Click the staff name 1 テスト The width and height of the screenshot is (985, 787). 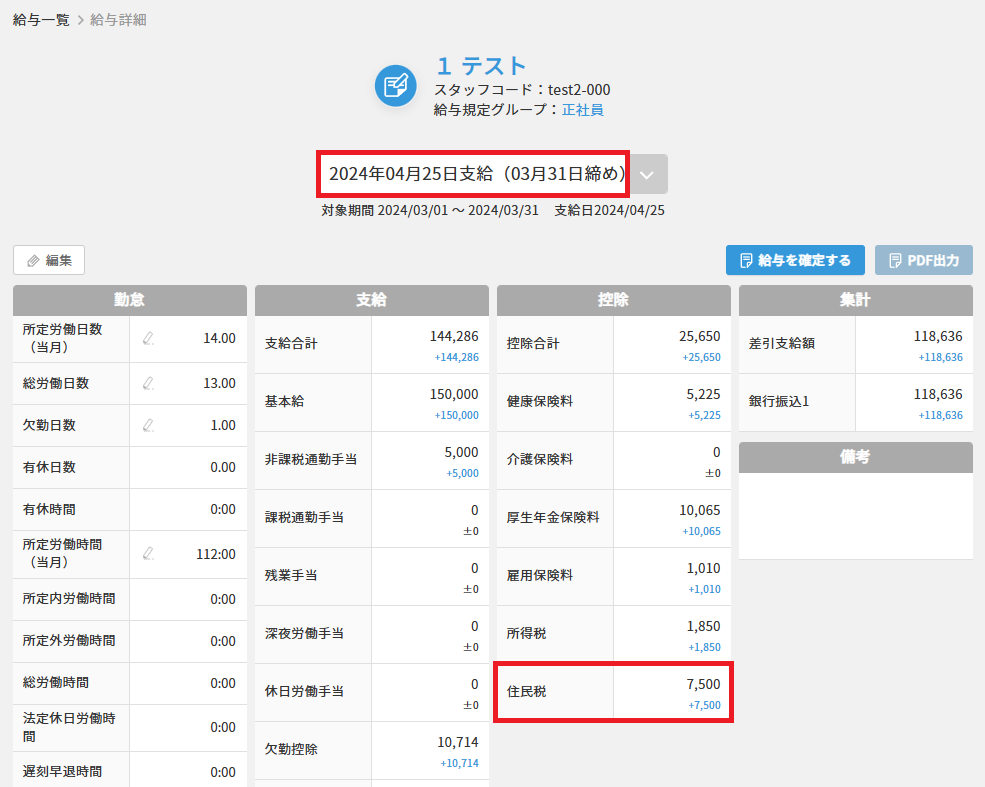pos(481,66)
